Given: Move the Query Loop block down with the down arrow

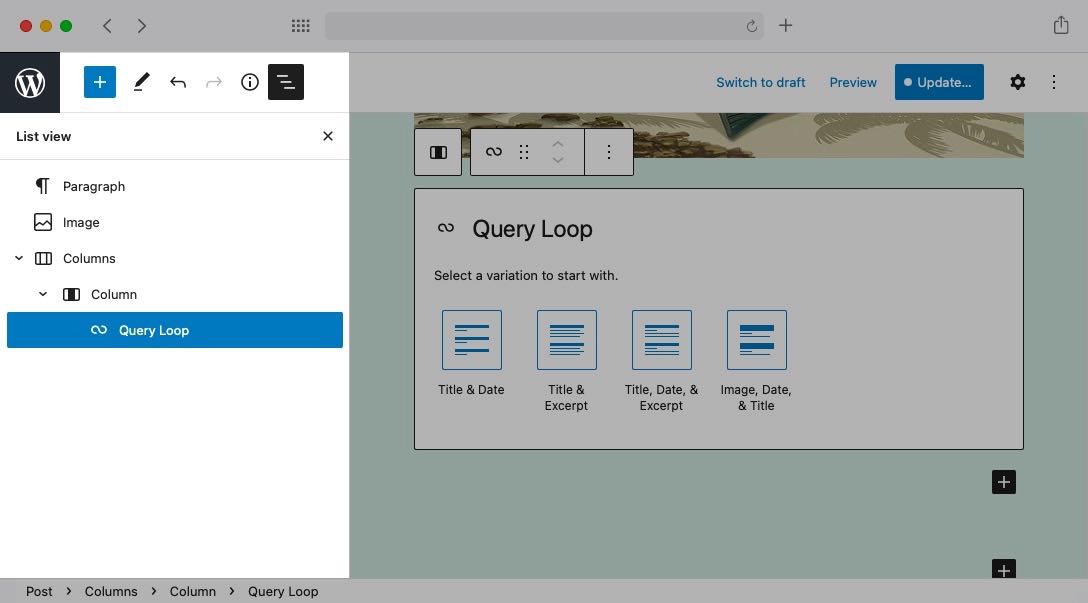Looking at the screenshot, I should (x=557, y=159).
